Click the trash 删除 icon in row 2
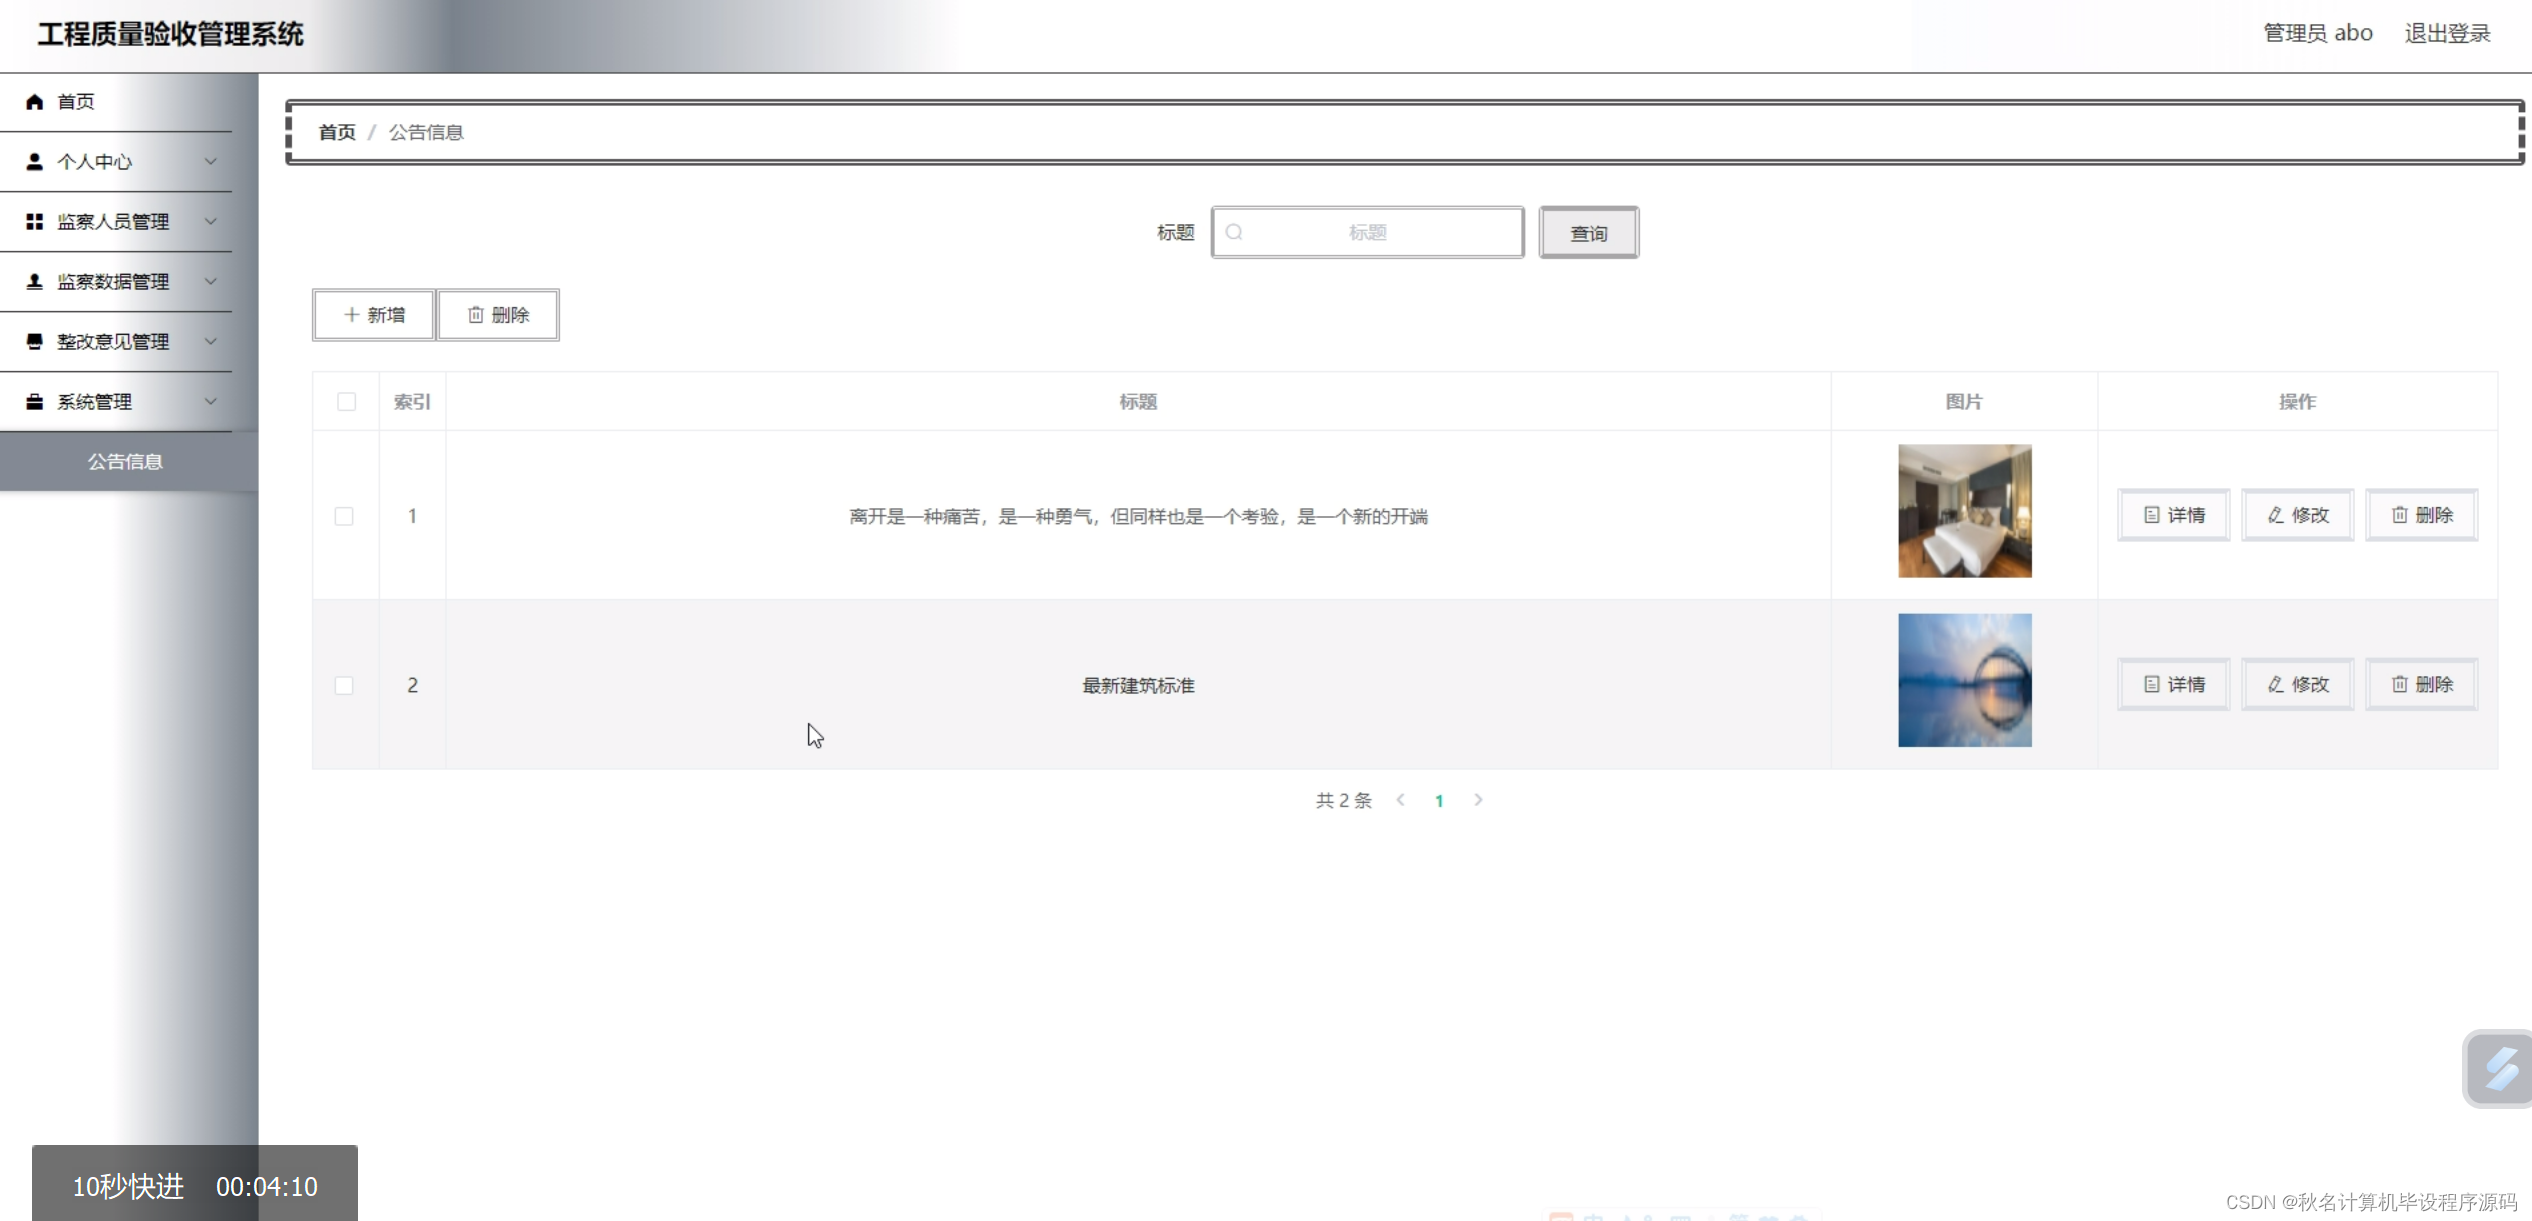2532x1221 pixels. [x=2400, y=684]
